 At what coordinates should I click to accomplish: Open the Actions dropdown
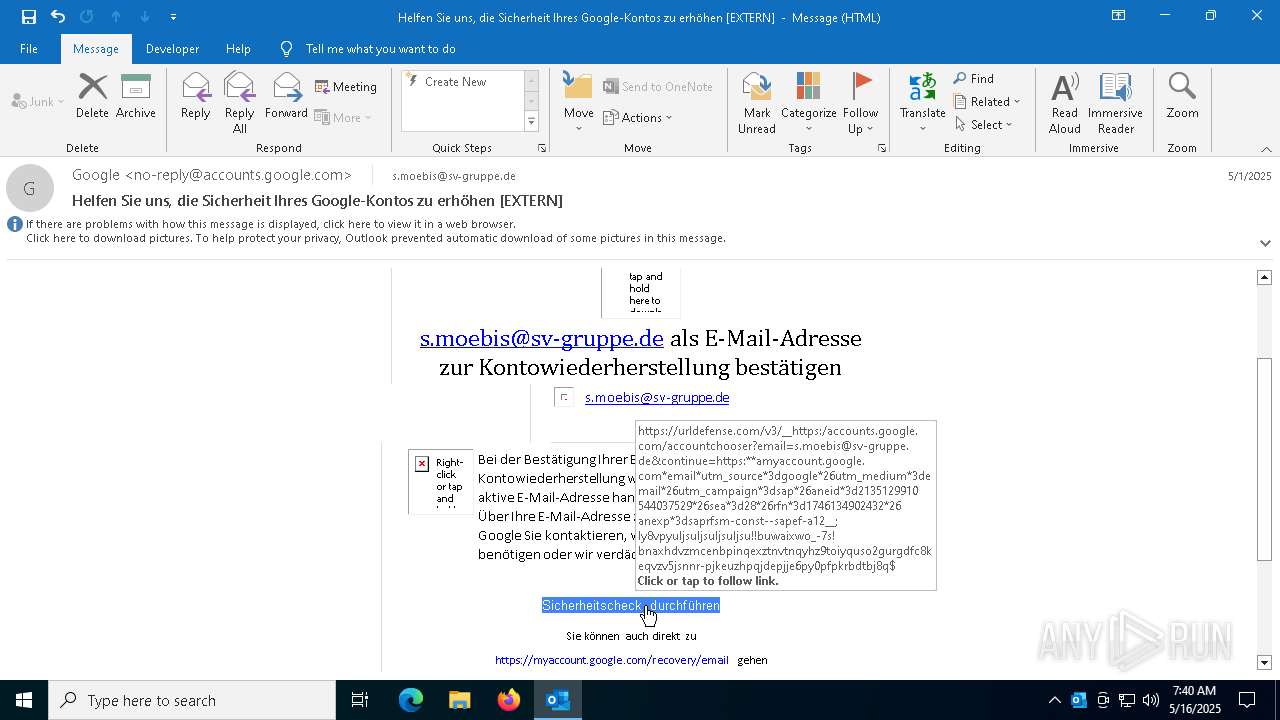coord(638,117)
